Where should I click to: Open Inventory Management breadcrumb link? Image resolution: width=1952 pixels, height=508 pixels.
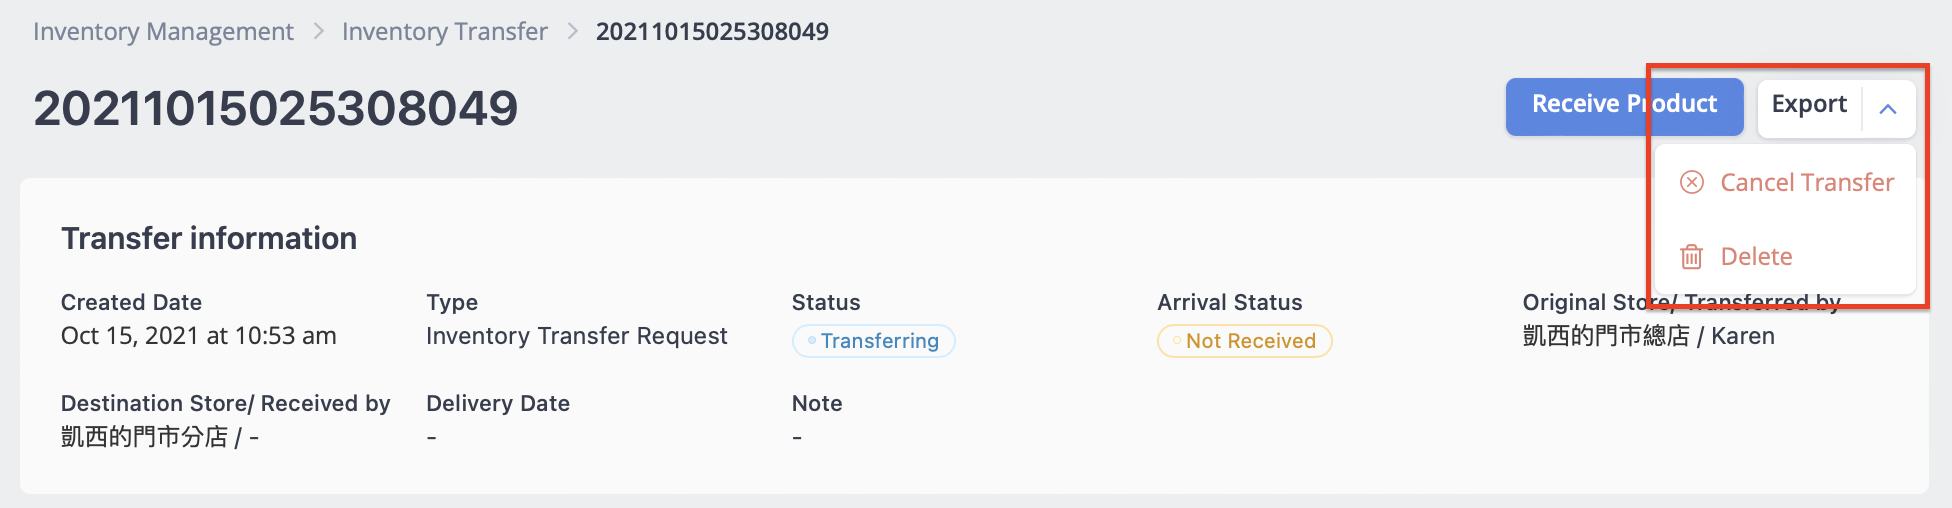(163, 32)
